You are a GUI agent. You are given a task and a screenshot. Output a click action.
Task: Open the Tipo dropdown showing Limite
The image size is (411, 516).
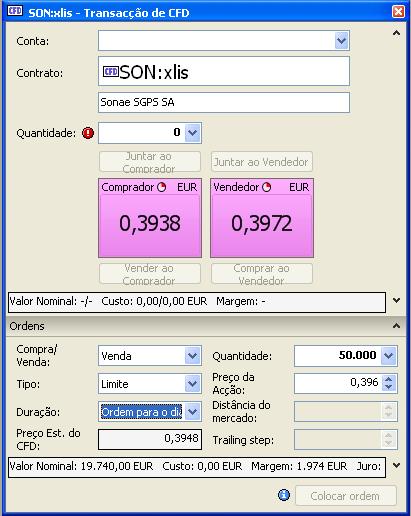click(193, 384)
